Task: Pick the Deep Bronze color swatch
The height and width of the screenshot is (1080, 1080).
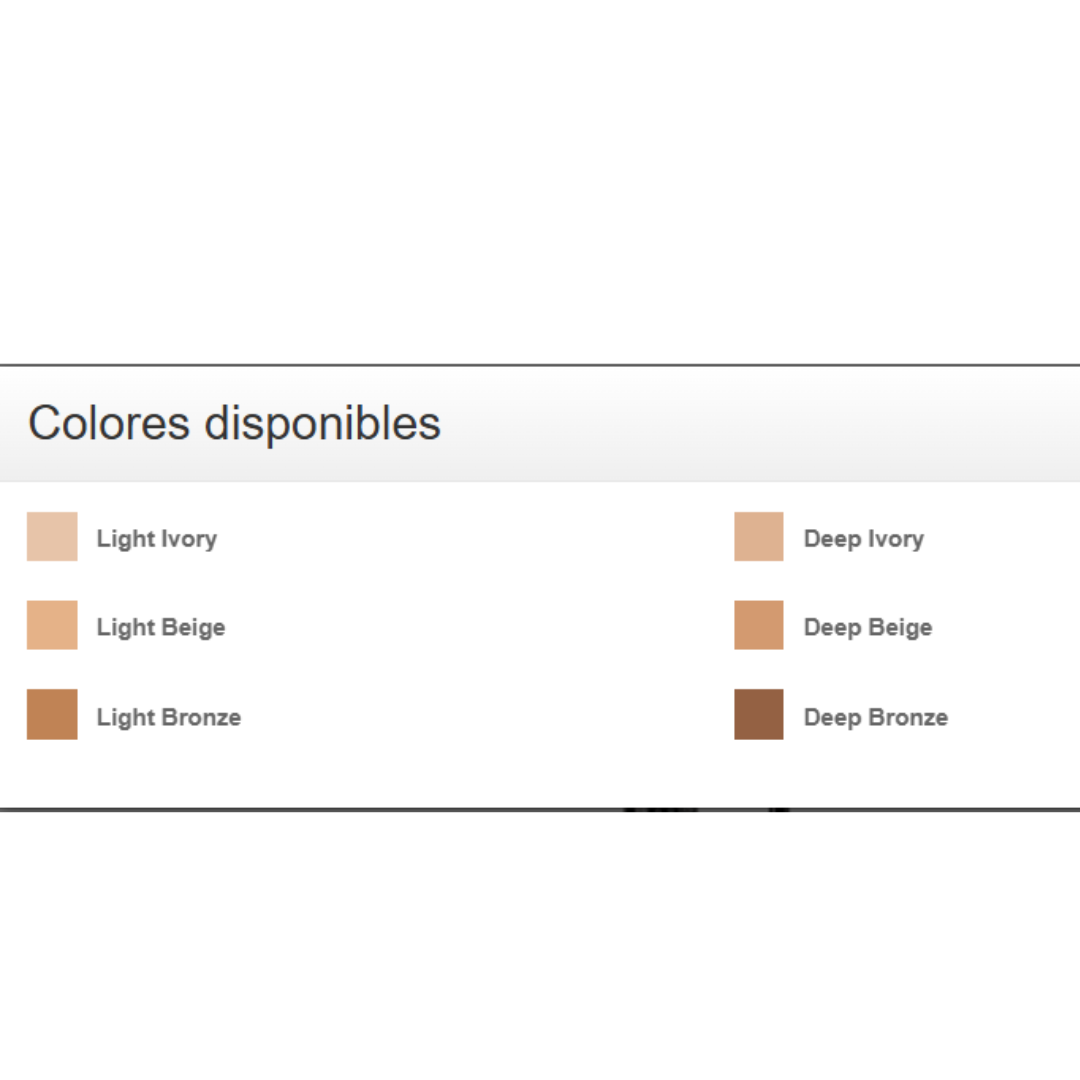Action: pos(758,714)
